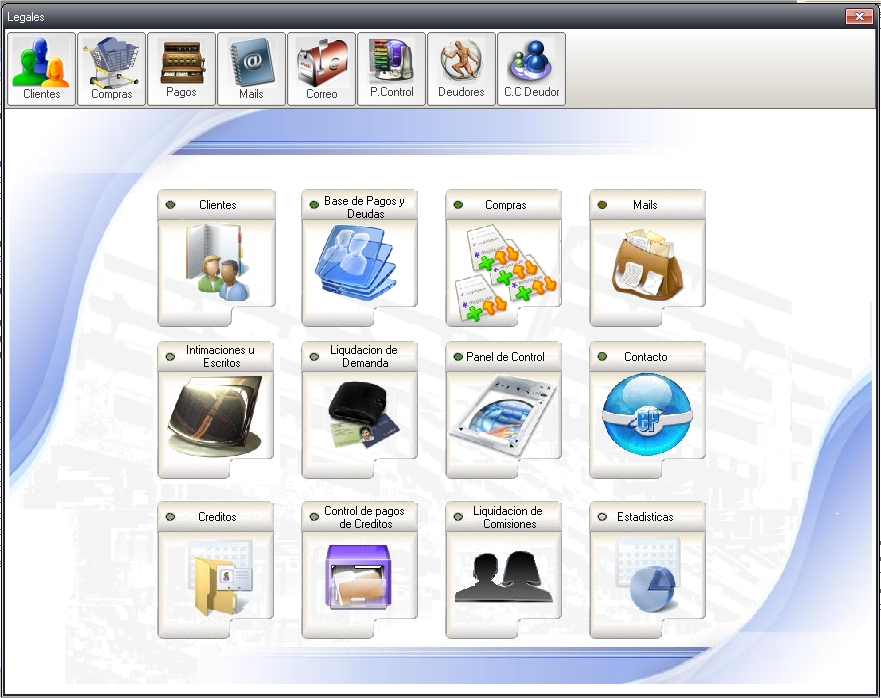The width and height of the screenshot is (881, 698).
Task: Select the Liquidacion de Comisiones header
Action: pos(508,517)
